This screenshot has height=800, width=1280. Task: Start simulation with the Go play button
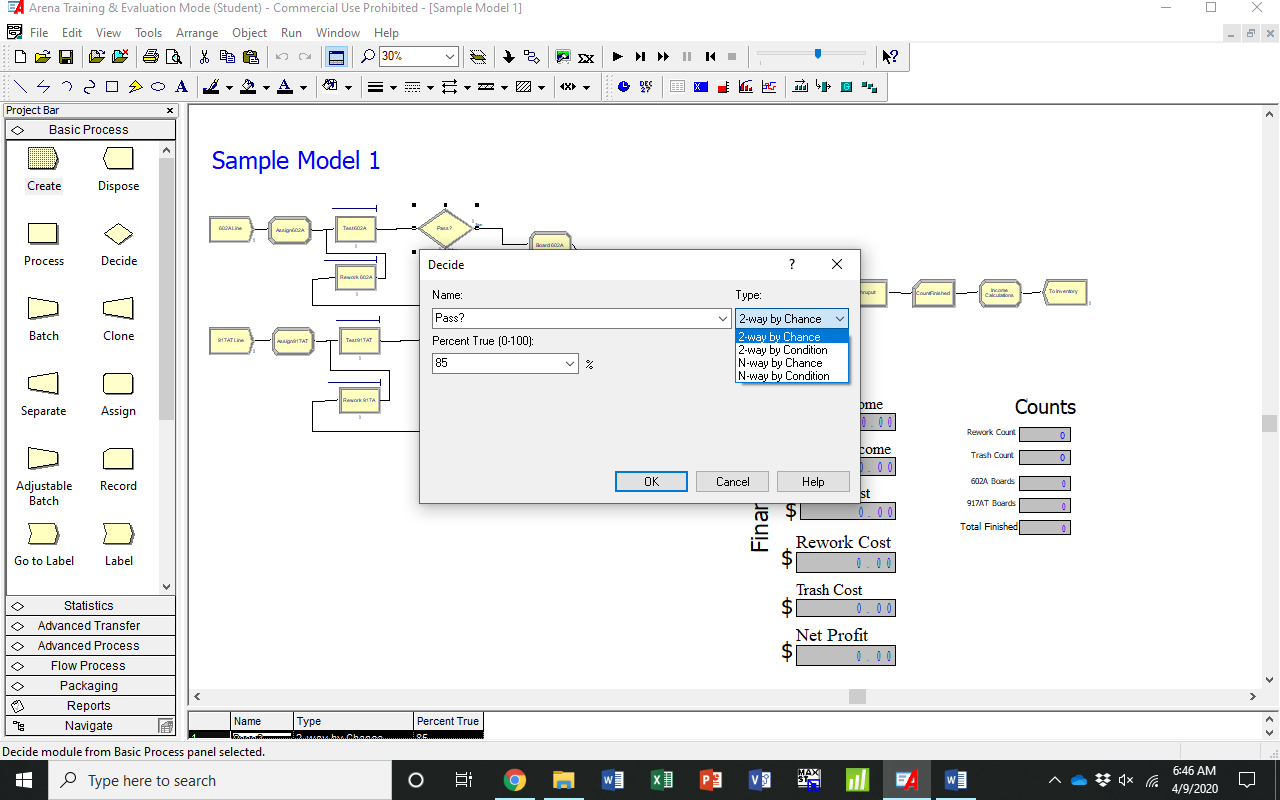click(x=617, y=57)
